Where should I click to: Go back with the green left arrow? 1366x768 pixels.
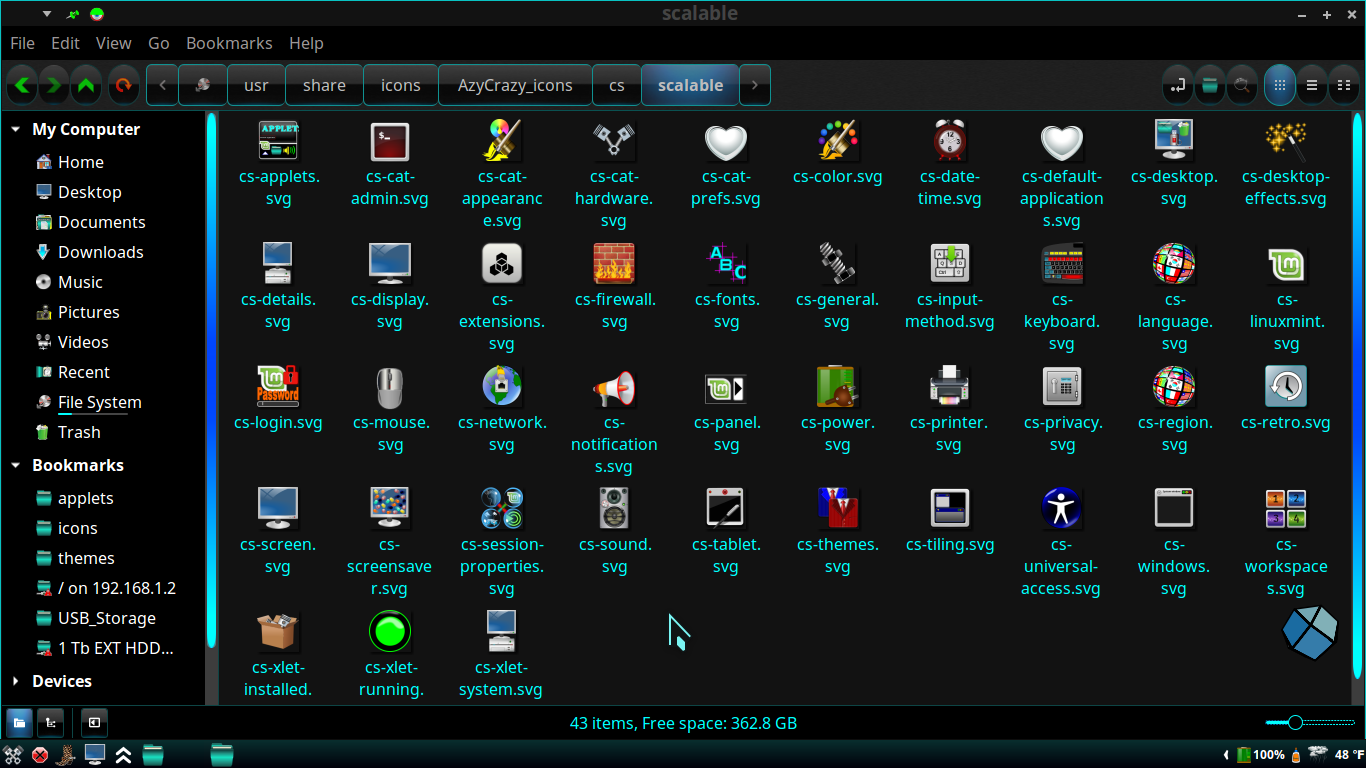coord(23,85)
